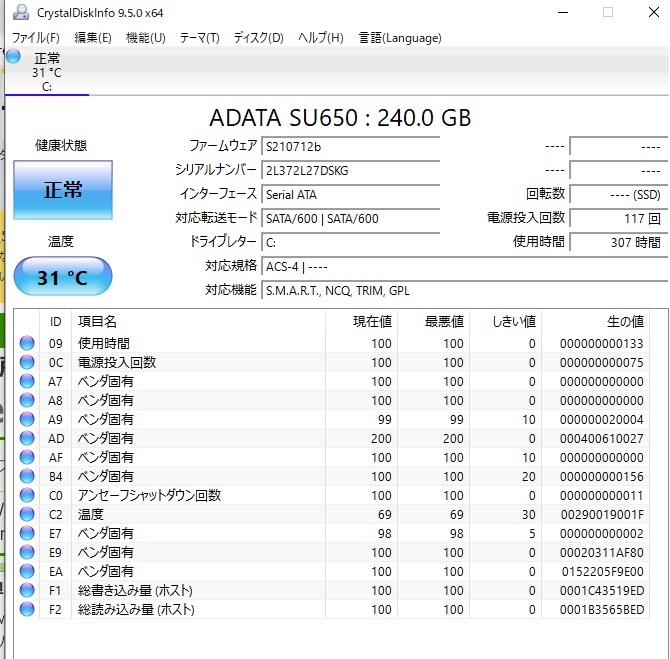This screenshot has width=670, height=659.
Task: Open the 機能(U) menu
Action: [x=146, y=38]
